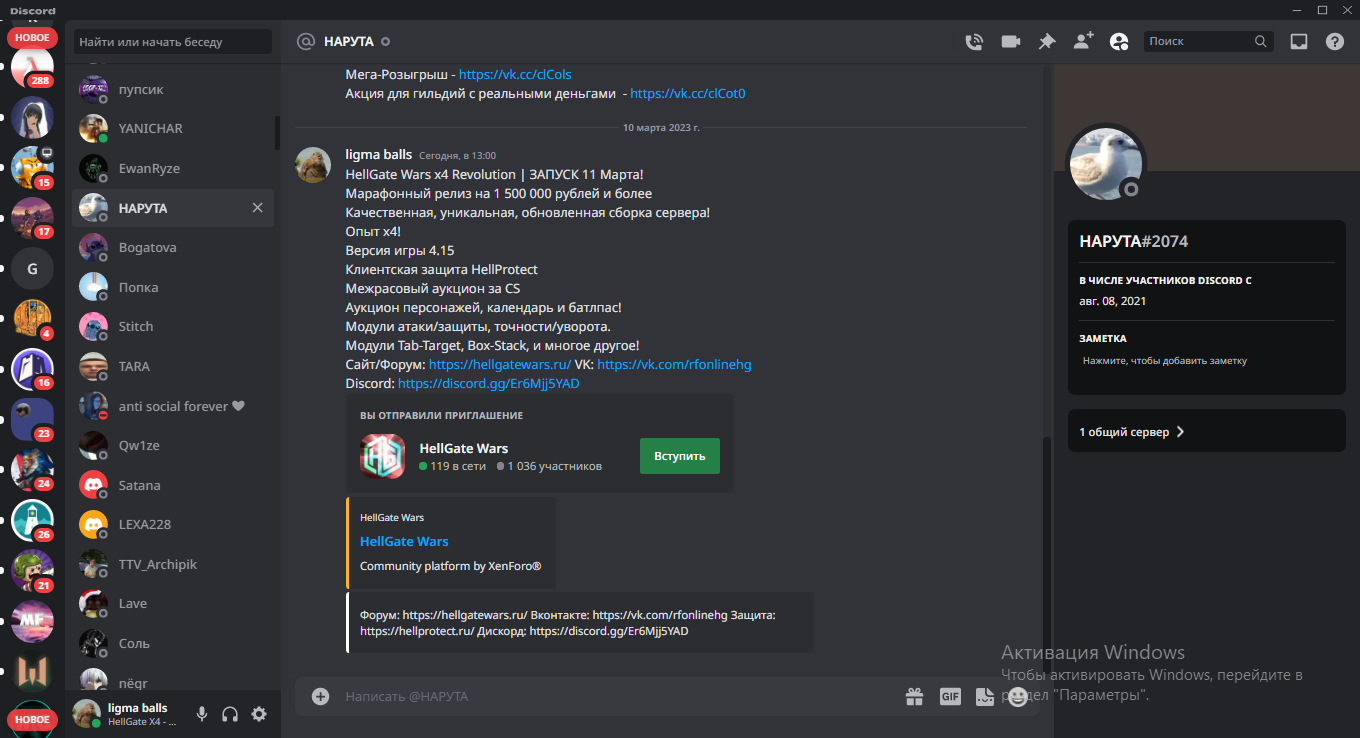Open the server with 16 badge

point(32,370)
